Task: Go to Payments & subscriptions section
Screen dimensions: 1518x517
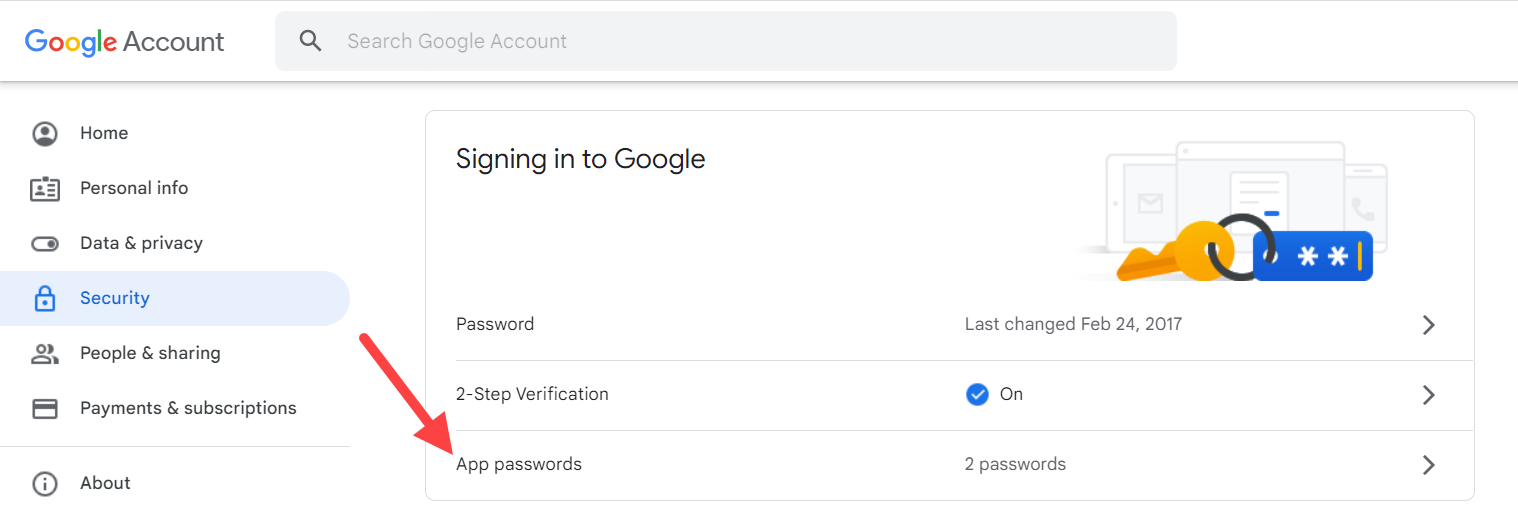Action: coord(188,408)
